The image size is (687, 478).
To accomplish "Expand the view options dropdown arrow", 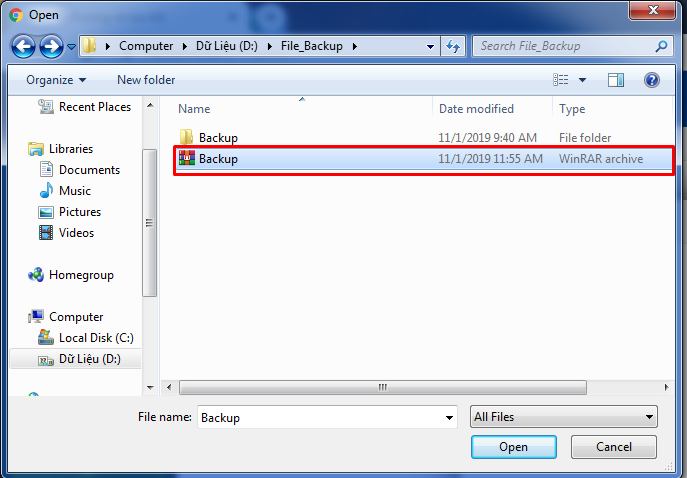I will [582, 80].
